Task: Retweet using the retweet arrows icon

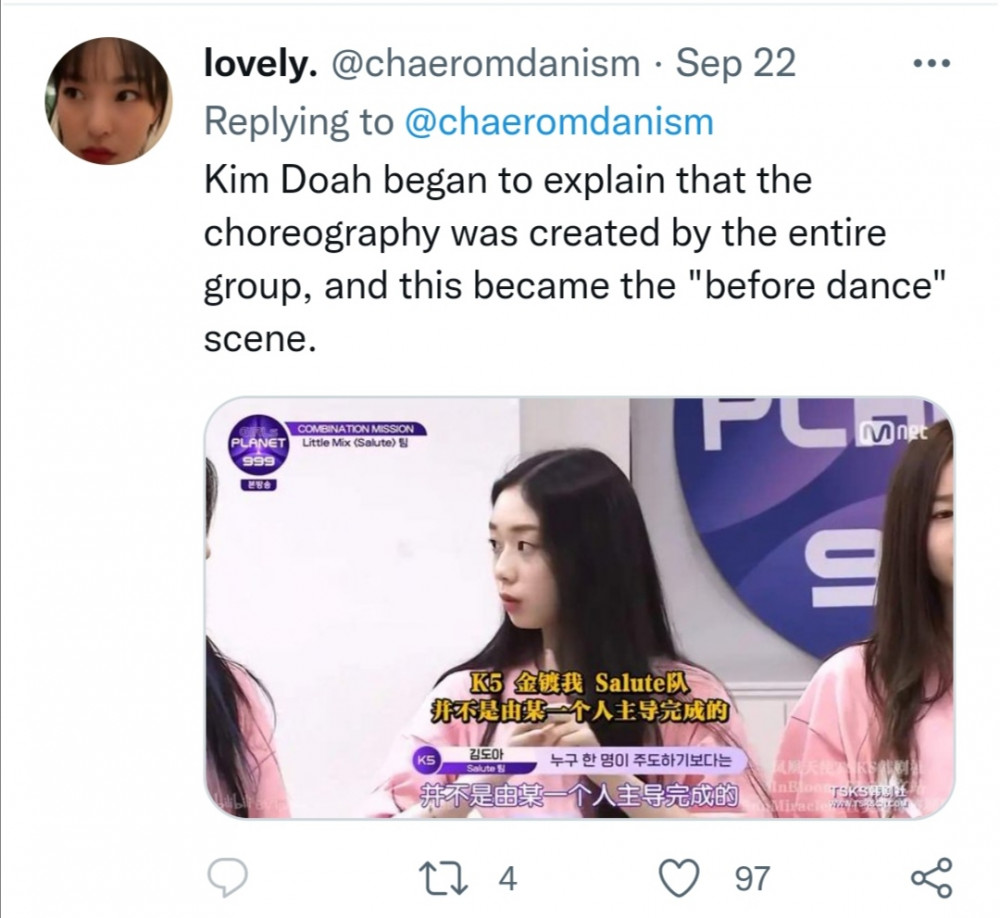Action: (x=443, y=878)
